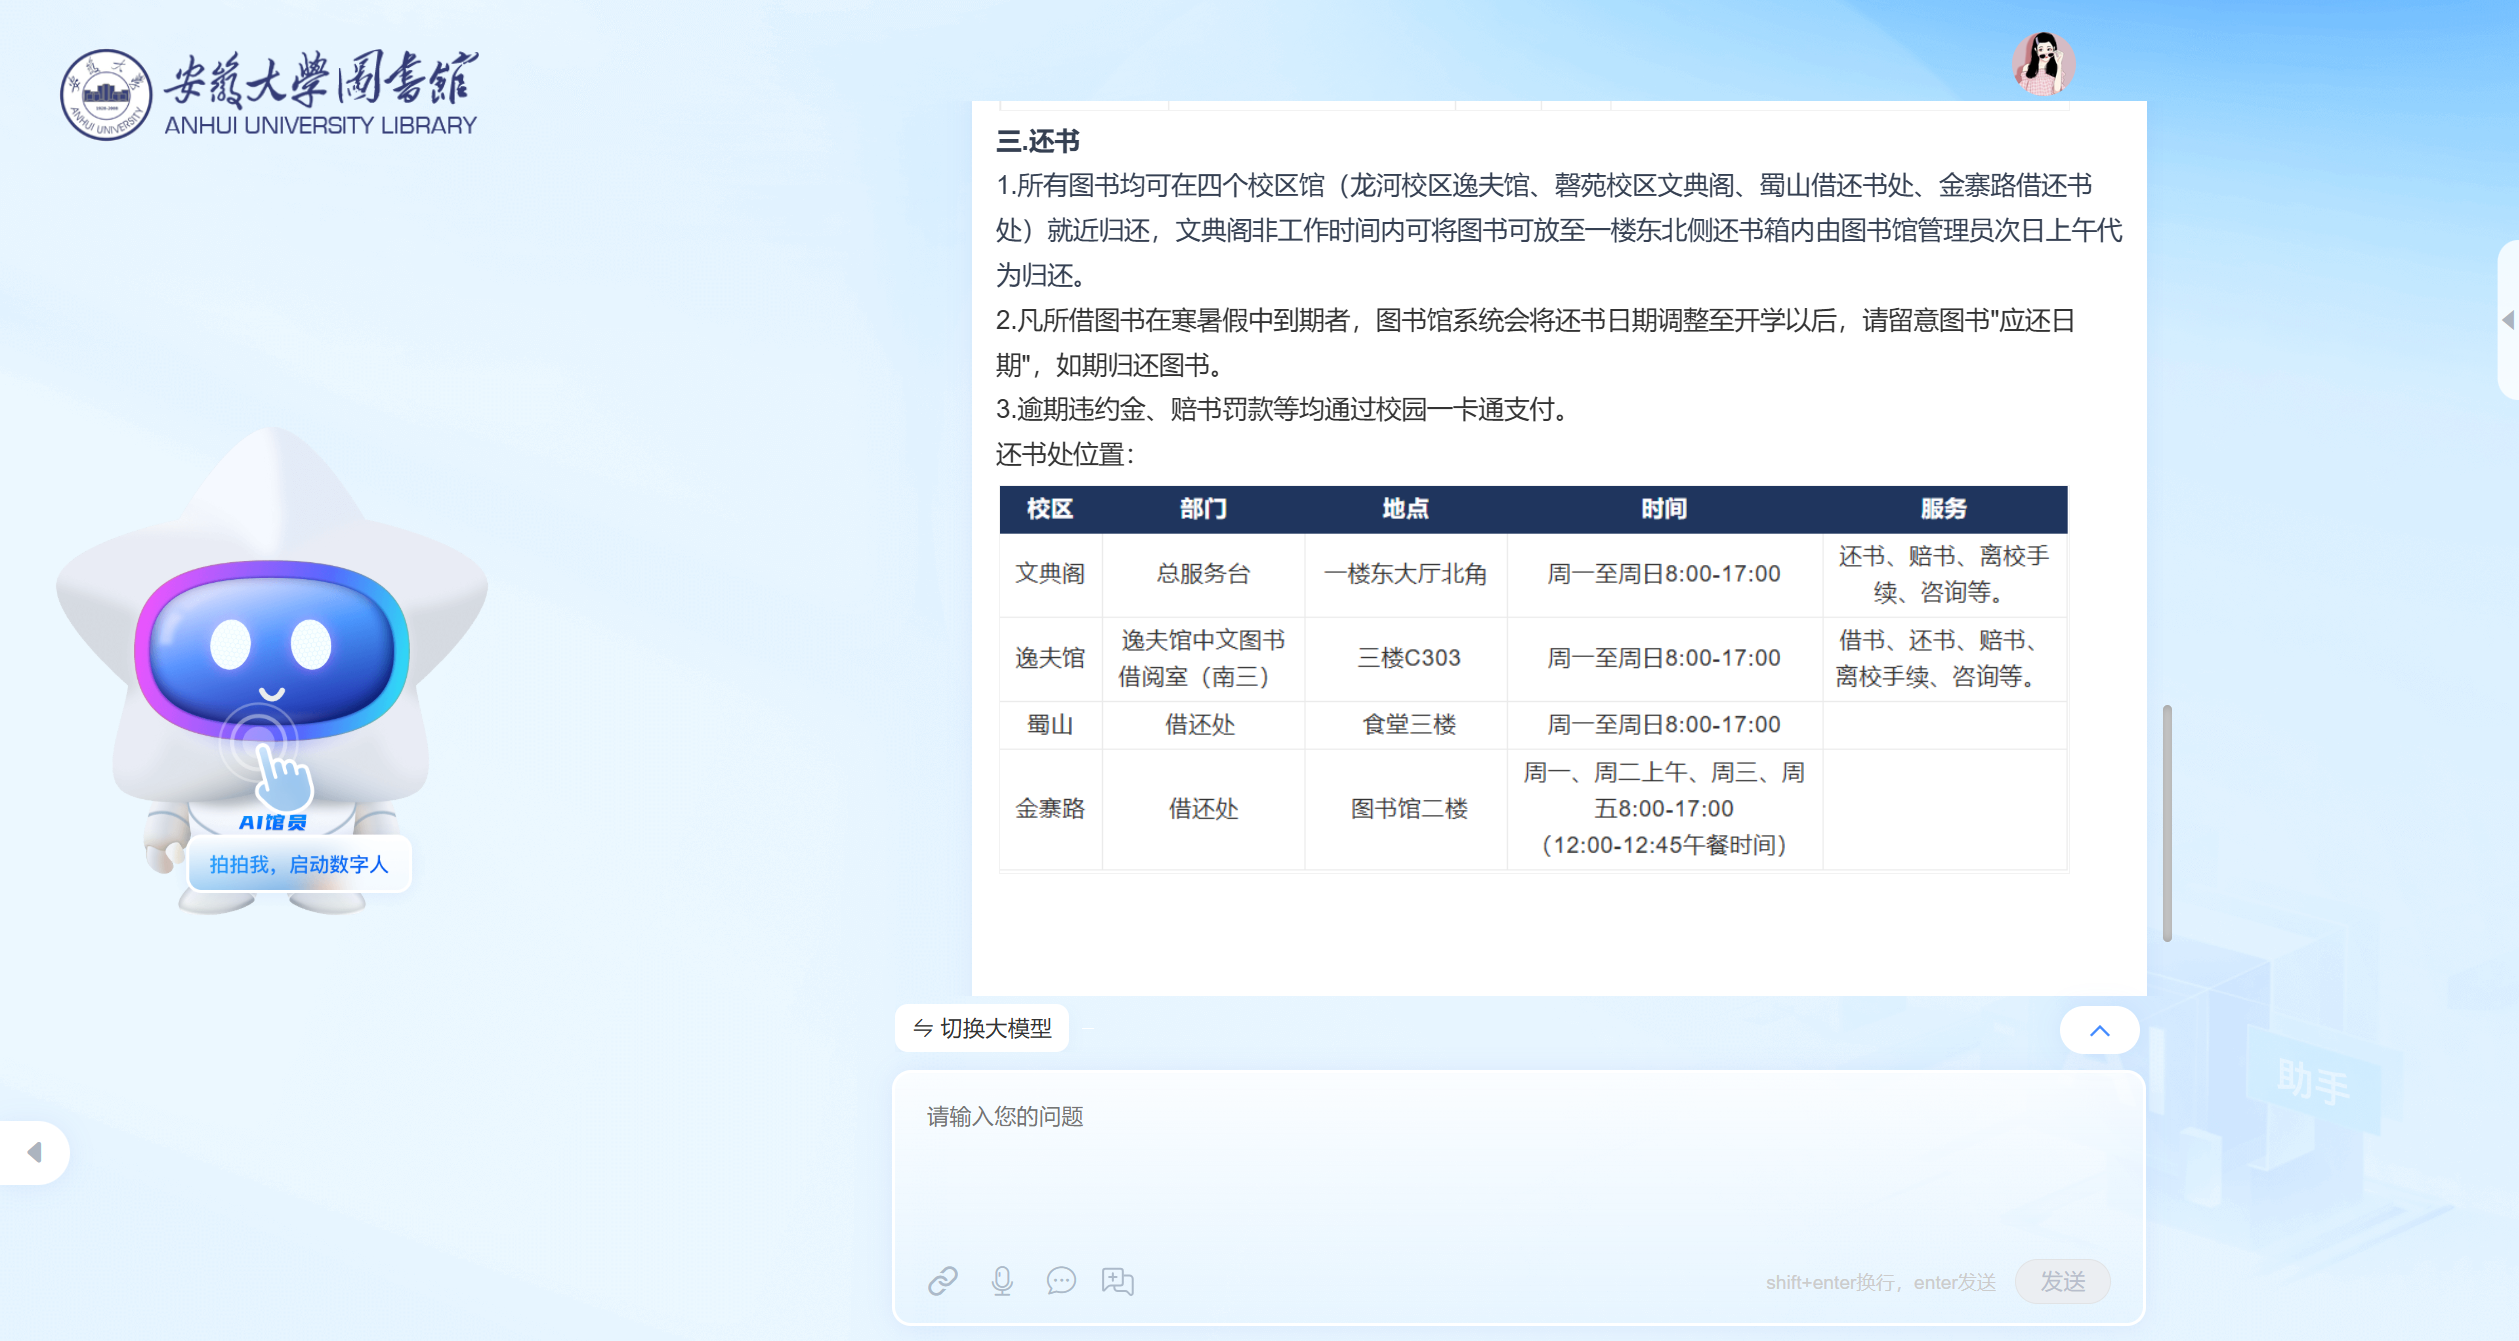Open chat bubble history icon

1061,1281
